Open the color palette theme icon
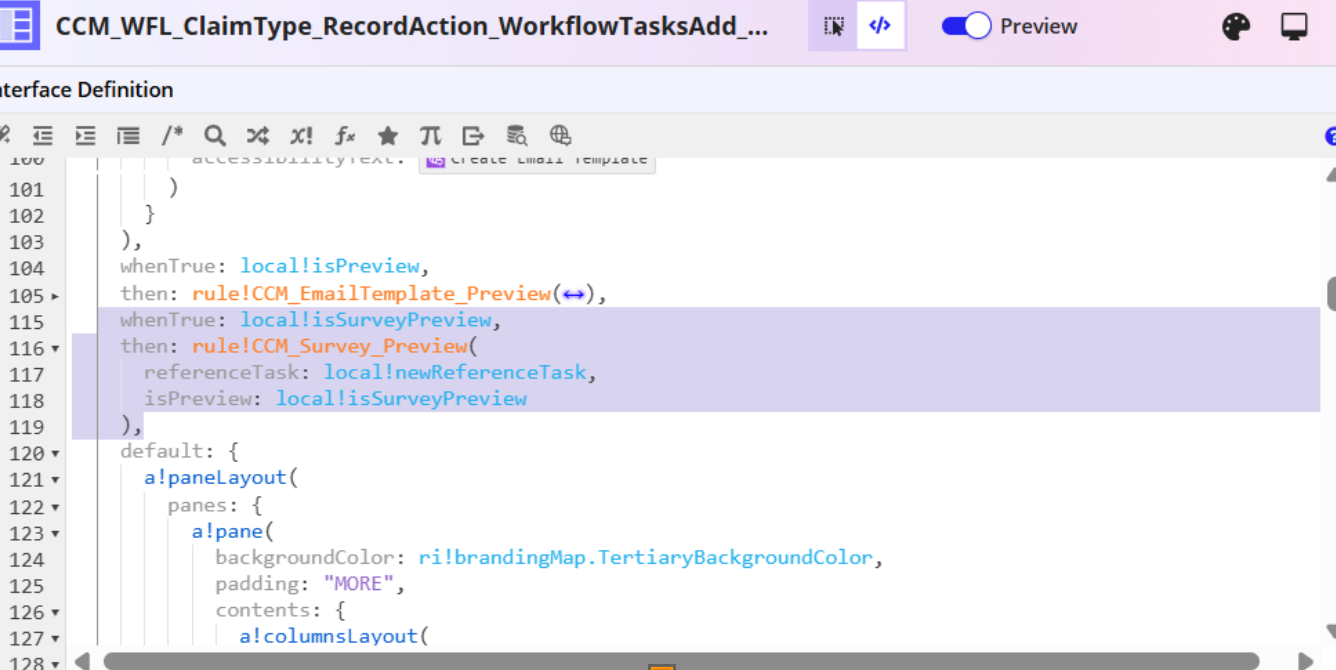The height and width of the screenshot is (670, 1336). coord(1236,26)
